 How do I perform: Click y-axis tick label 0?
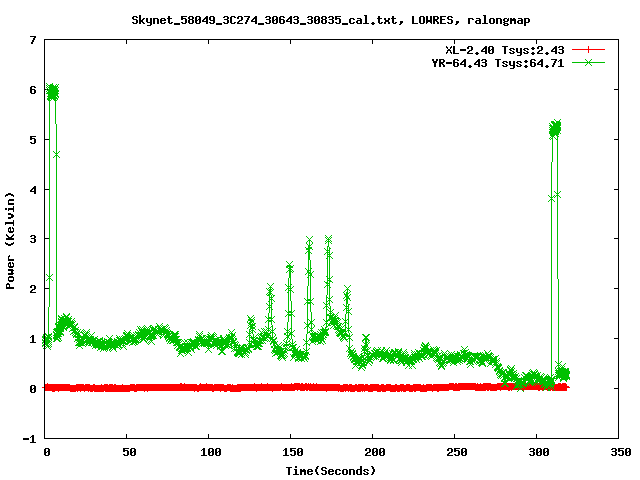coord(33,389)
